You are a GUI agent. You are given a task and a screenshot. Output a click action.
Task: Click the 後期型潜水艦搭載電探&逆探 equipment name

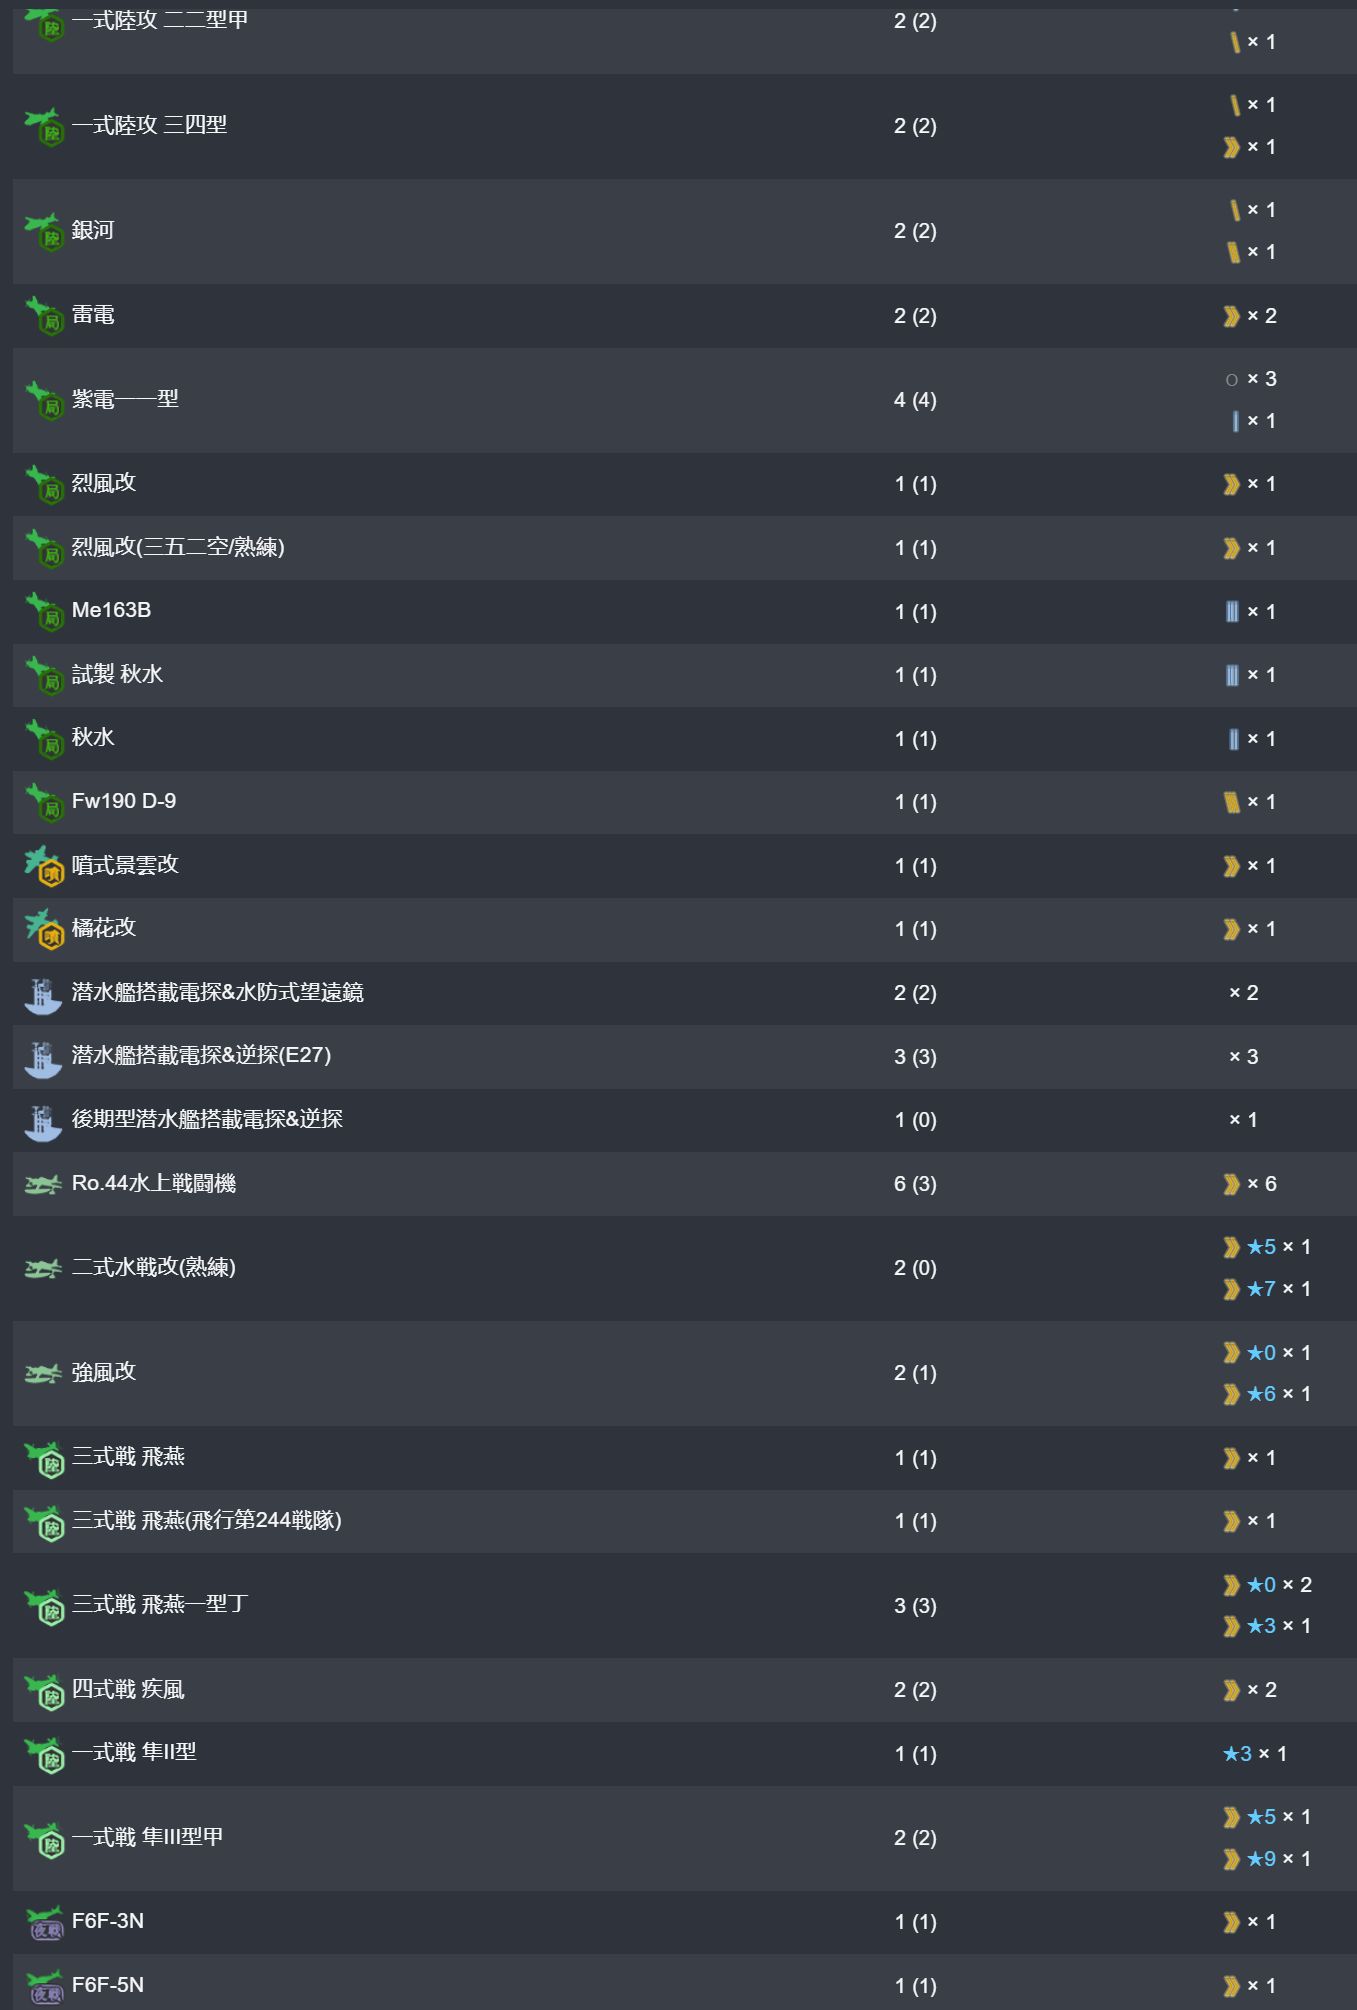click(207, 1120)
